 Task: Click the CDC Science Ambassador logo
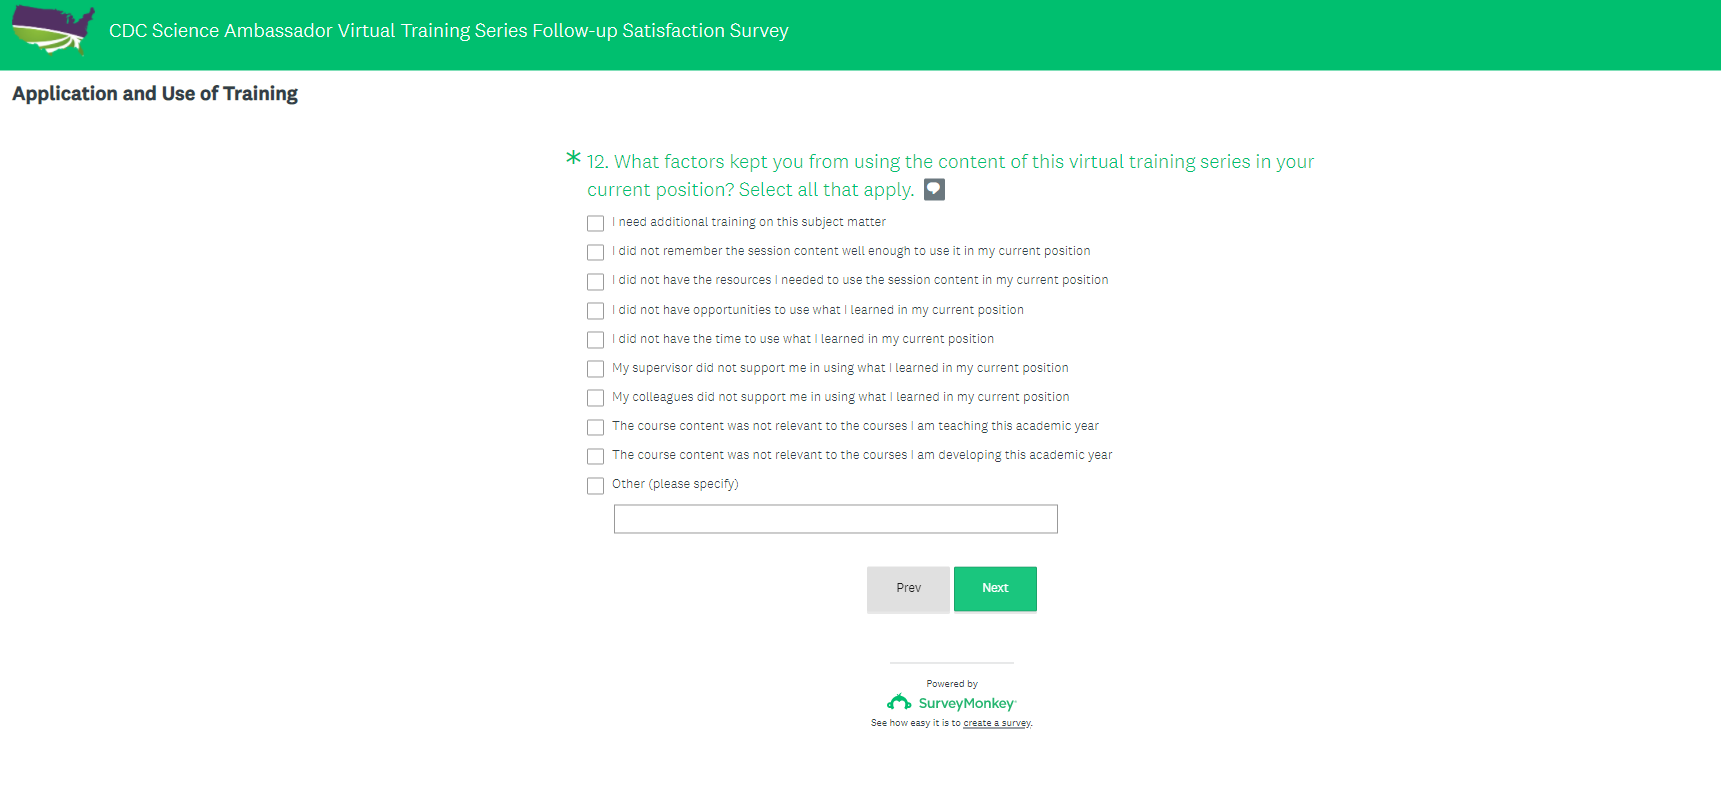[x=54, y=30]
